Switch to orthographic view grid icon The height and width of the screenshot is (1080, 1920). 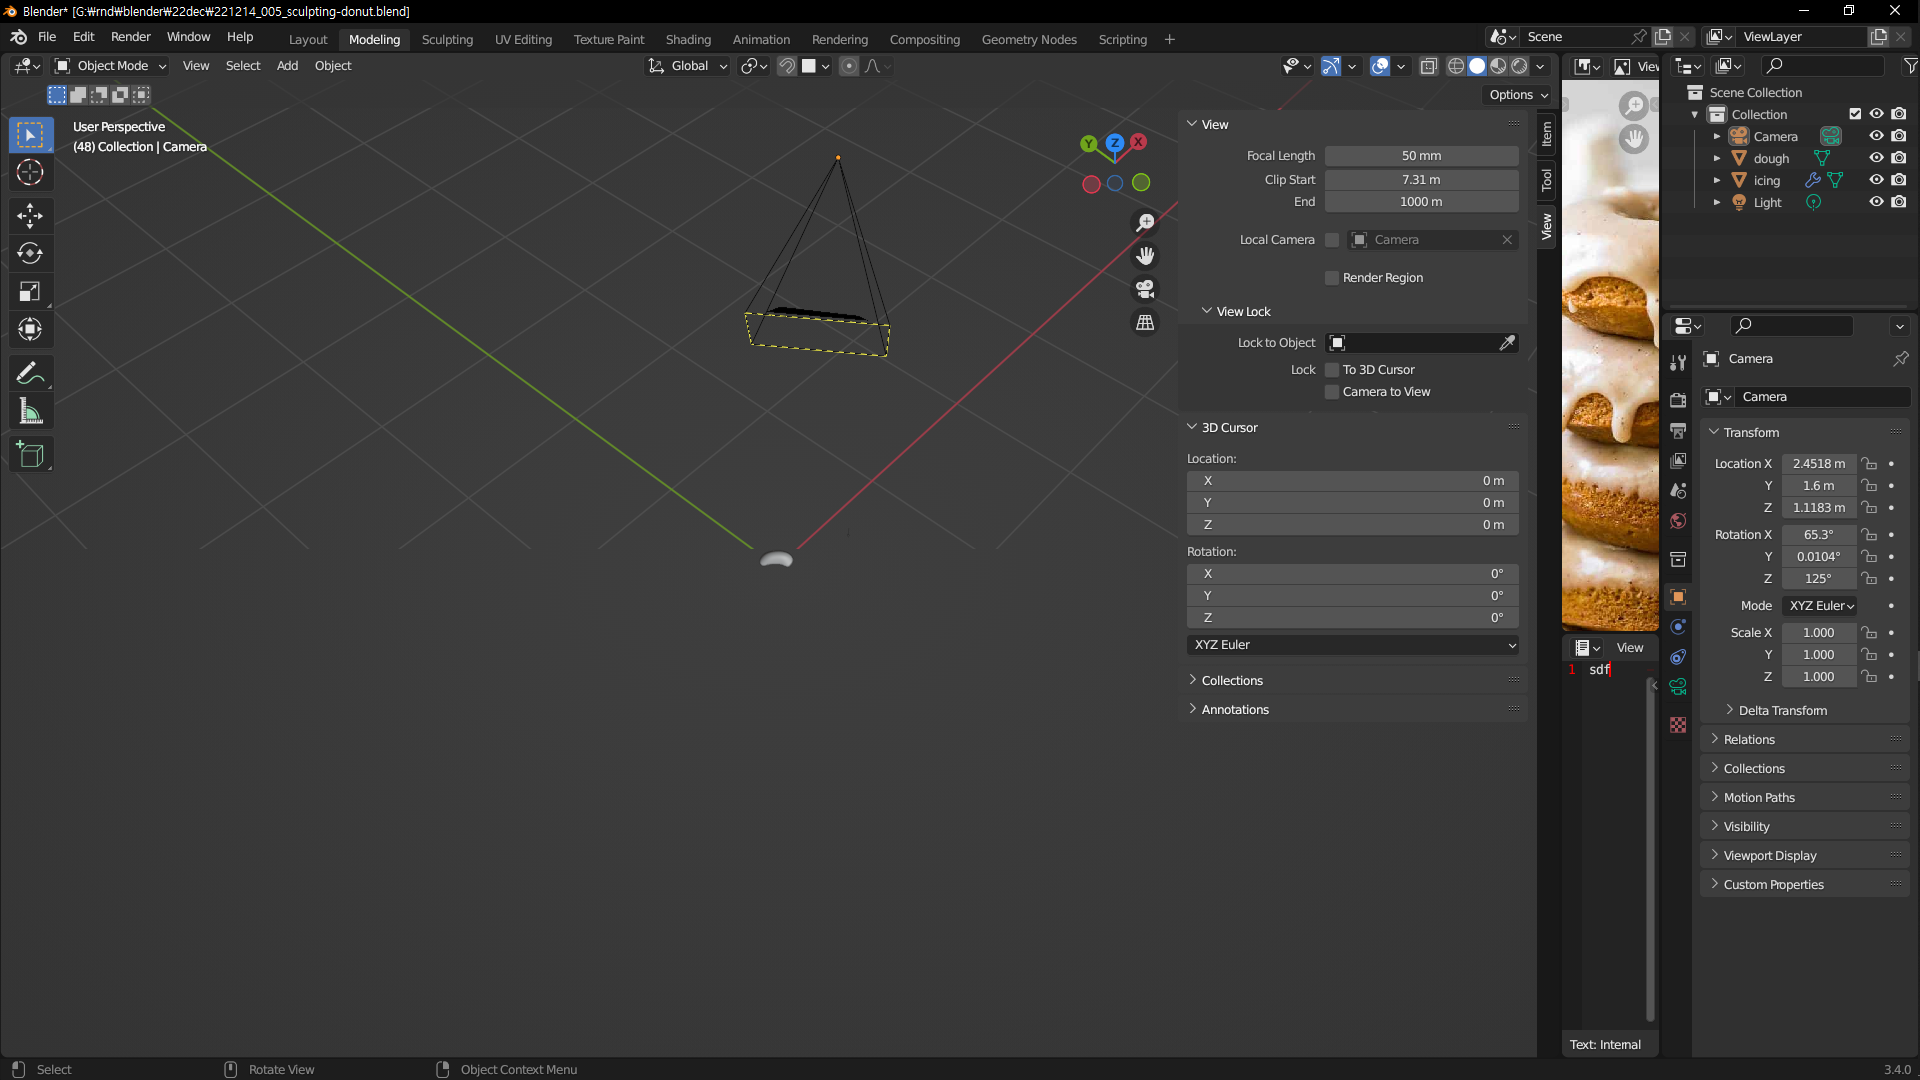point(1145,323)
